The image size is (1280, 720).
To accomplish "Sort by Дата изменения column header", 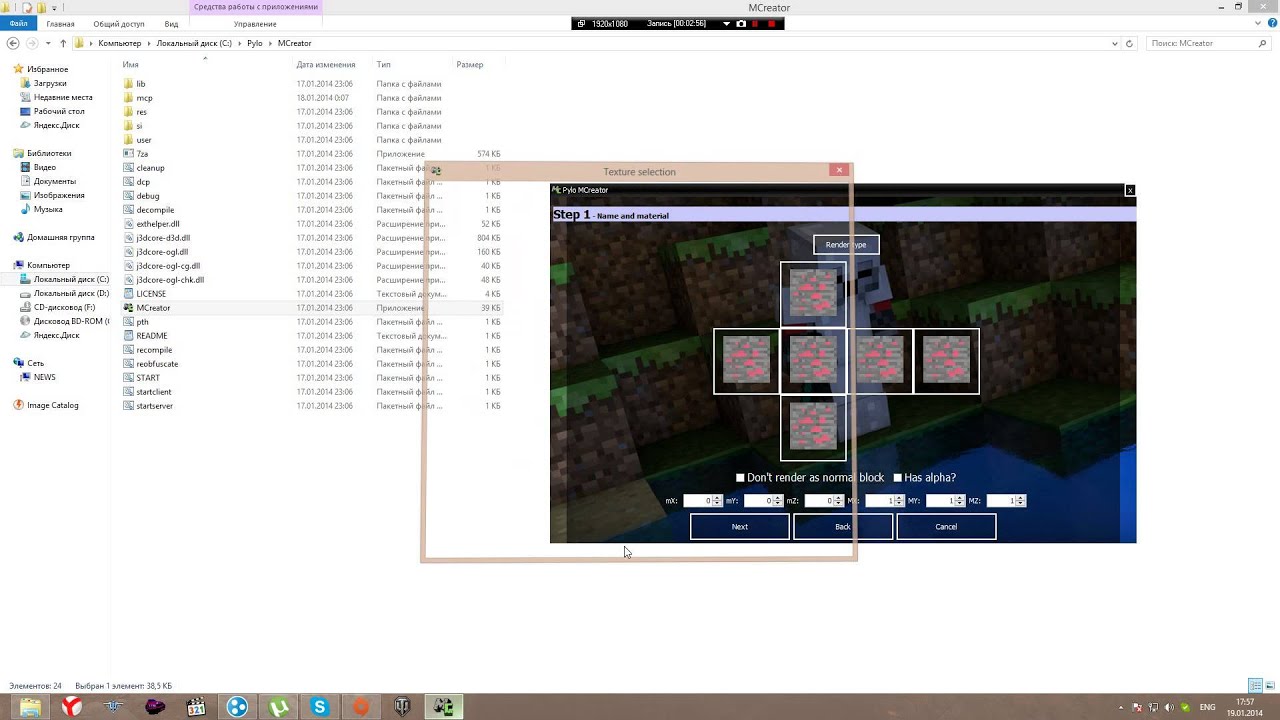I will (326, 65).
